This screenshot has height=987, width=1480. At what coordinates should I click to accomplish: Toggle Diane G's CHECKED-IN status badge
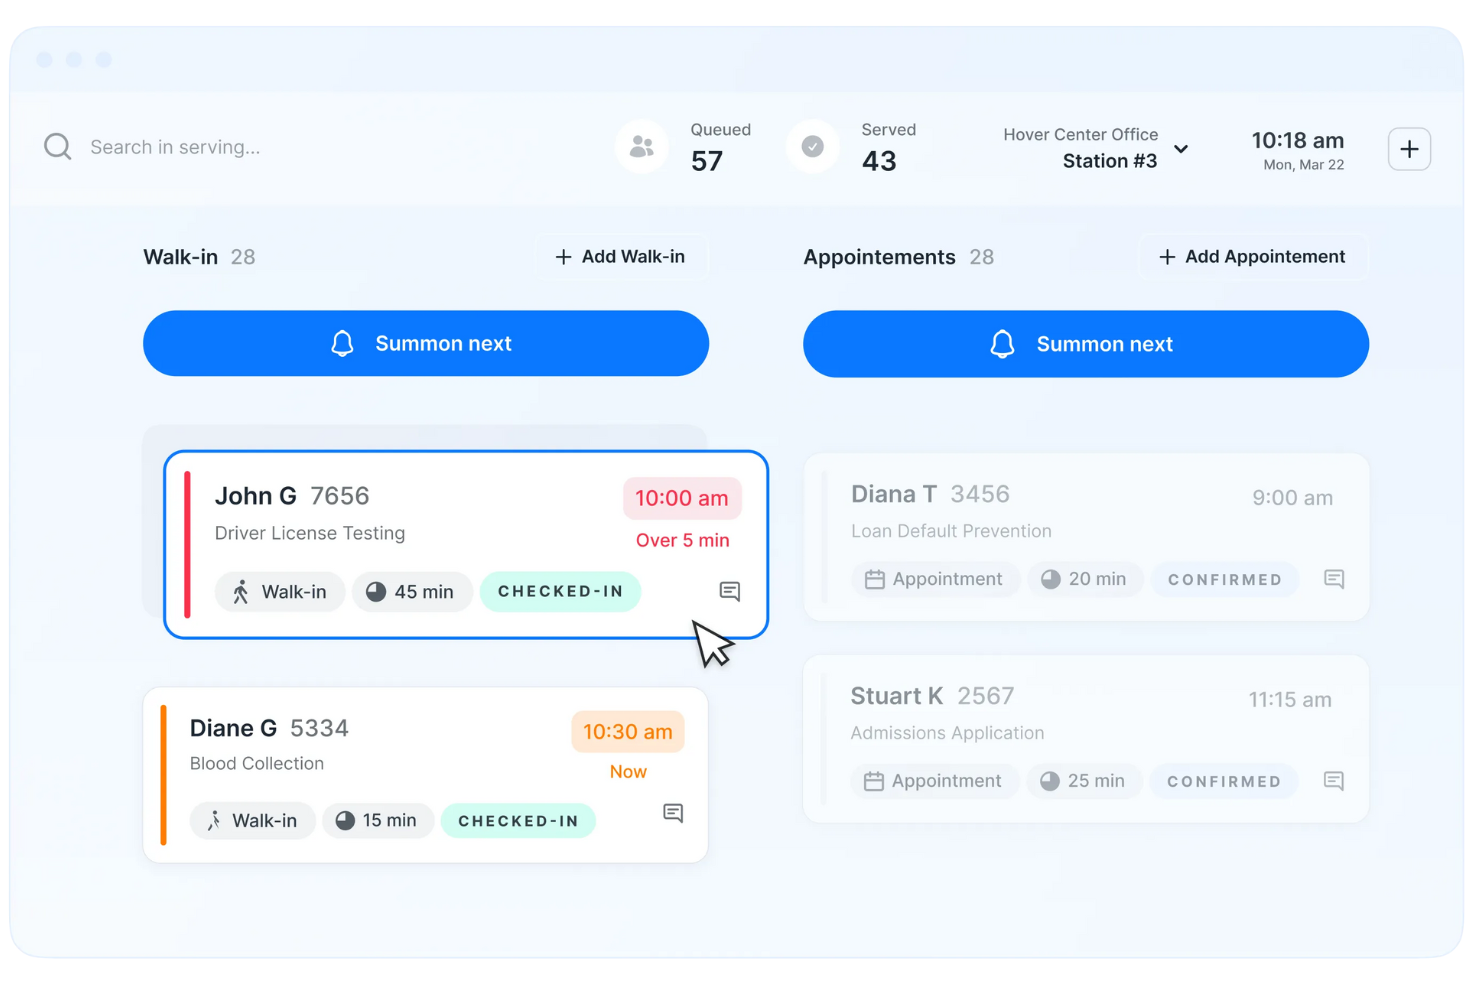click(518, 820)
